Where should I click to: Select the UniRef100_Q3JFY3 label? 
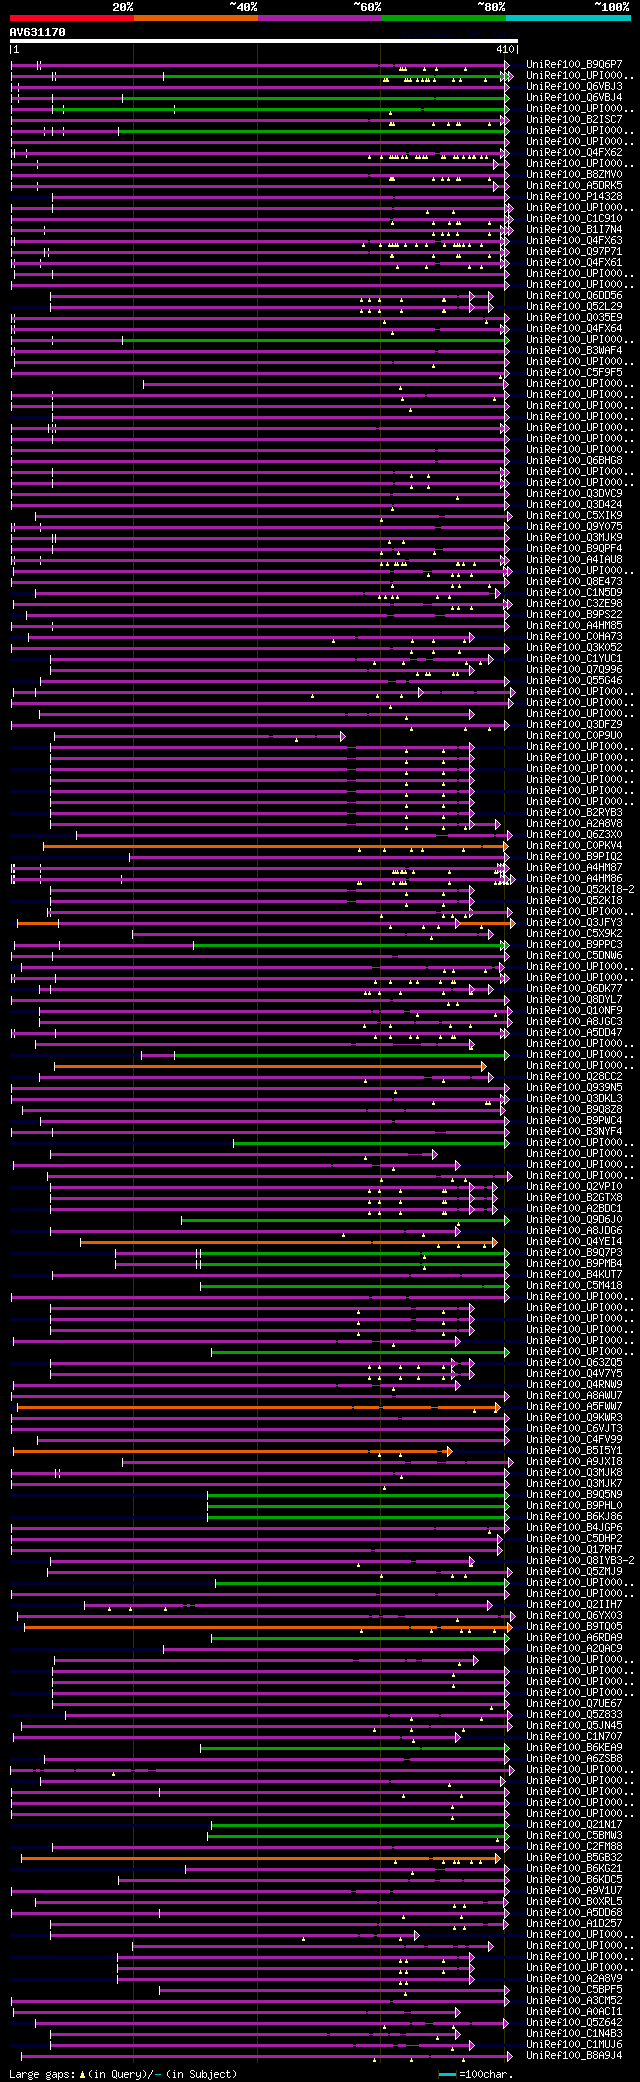(574, 922)
